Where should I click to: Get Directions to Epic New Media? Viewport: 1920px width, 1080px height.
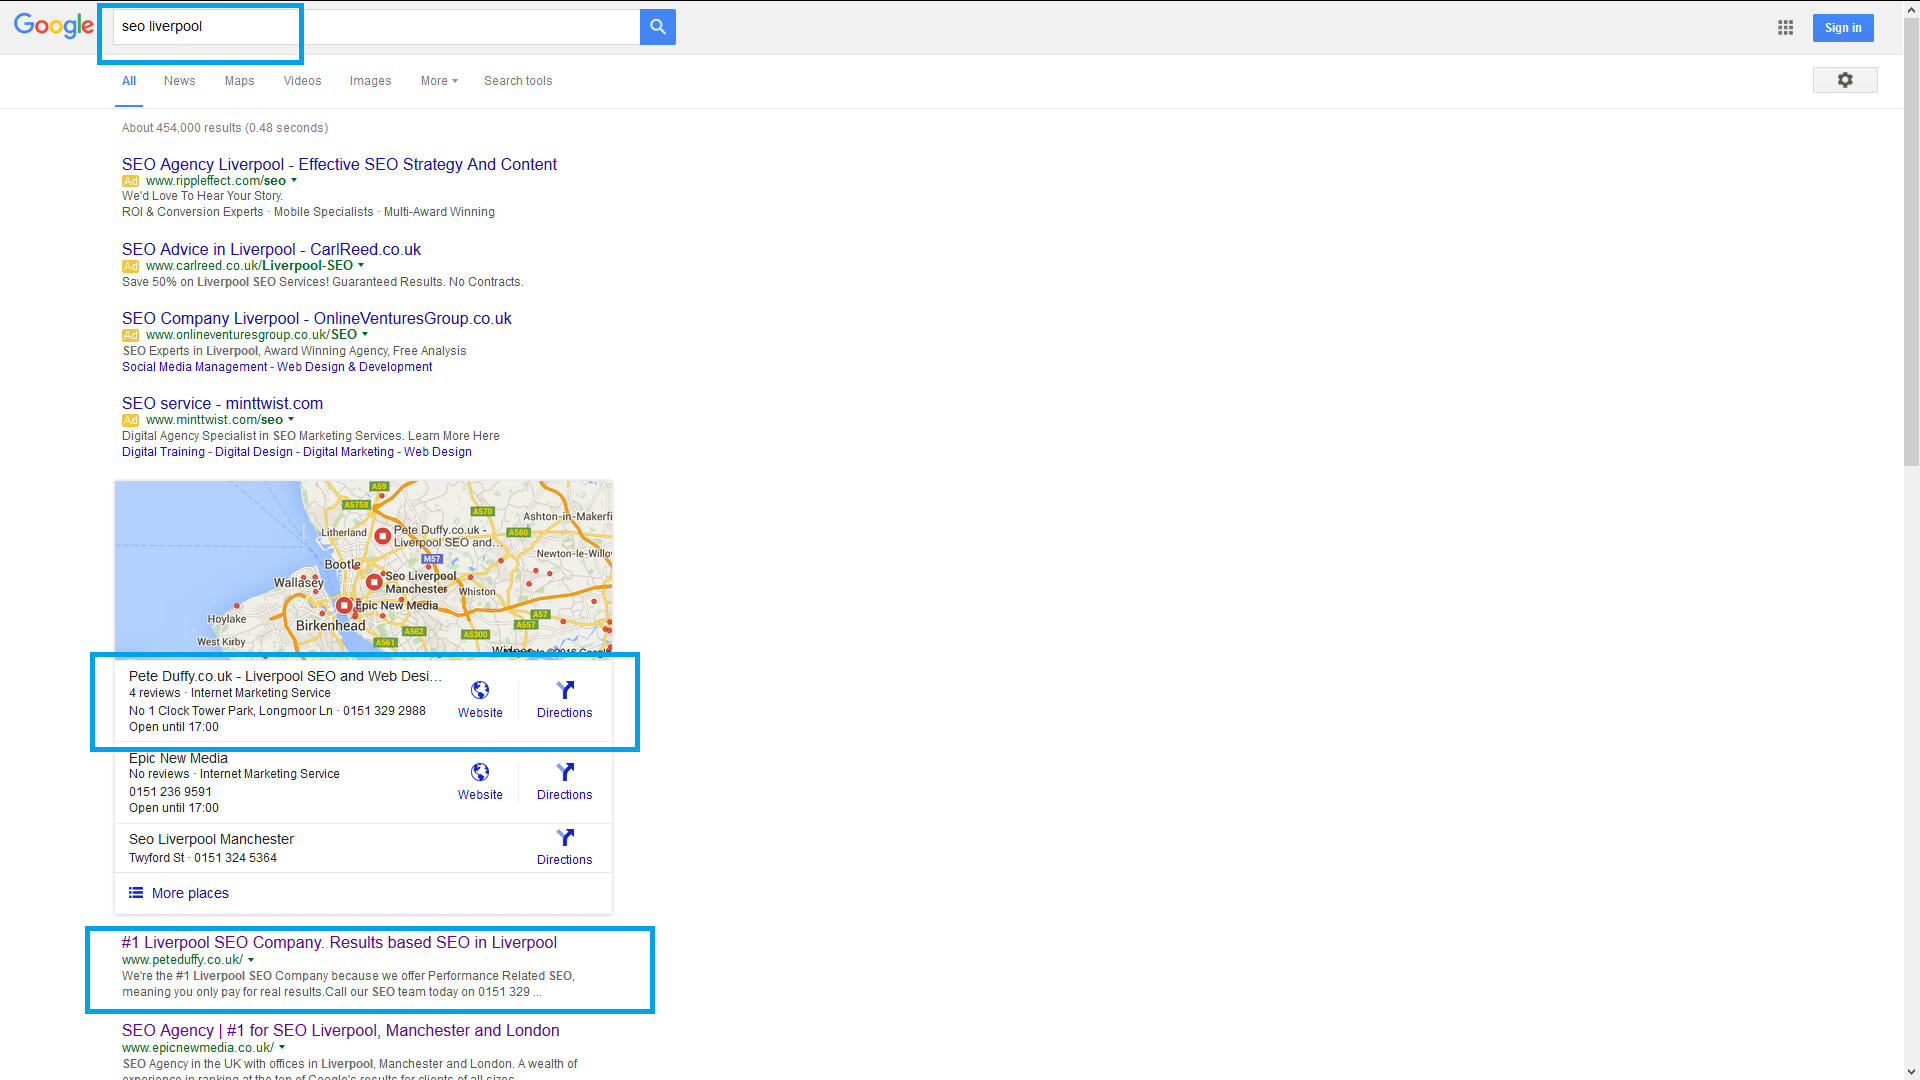[564, 781]
